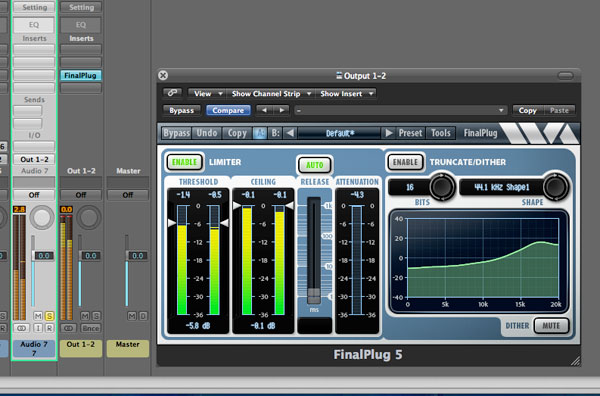Open the Tools menu in FinalPlug bar
The height and width of the screenshot is (396, 600).
pos(441,133)
